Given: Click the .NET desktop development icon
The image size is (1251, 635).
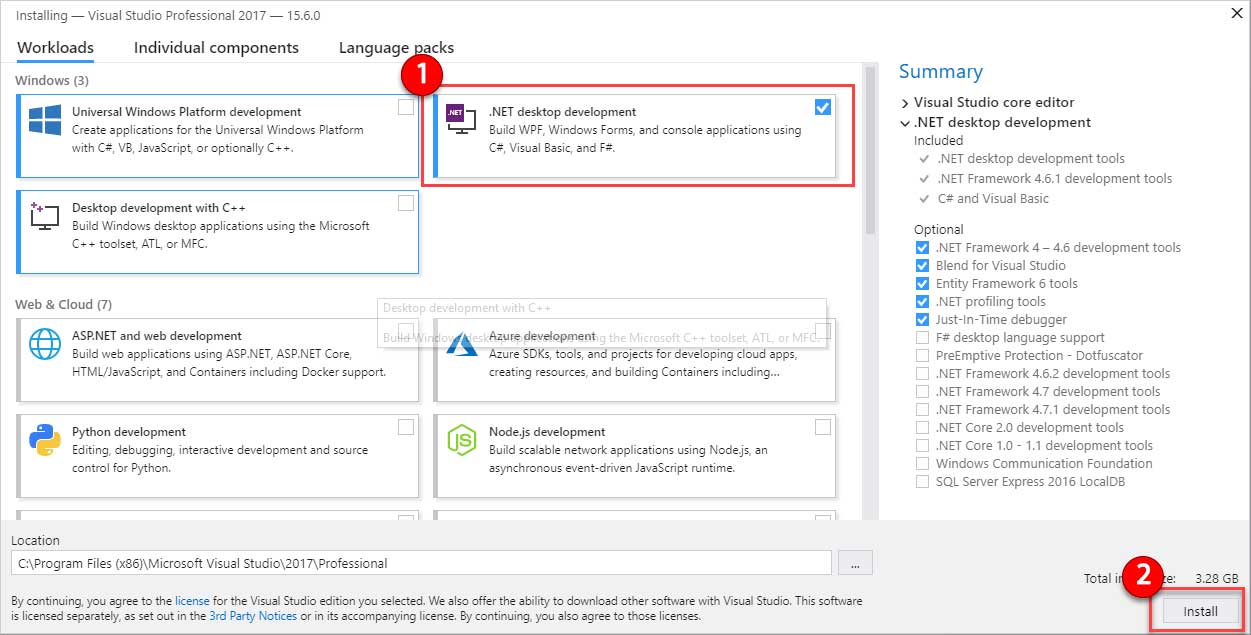Looking at the screenshot, I should coord(461,121).
